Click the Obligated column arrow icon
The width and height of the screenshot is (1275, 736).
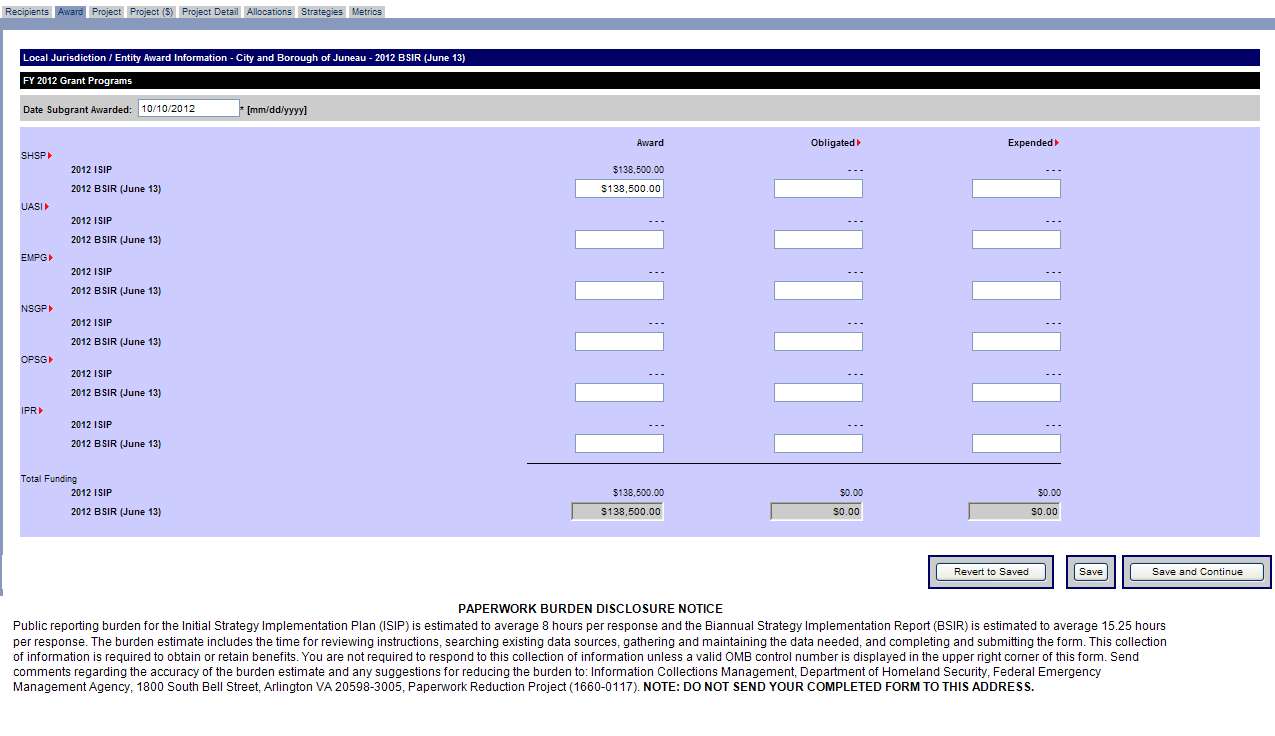859,143
